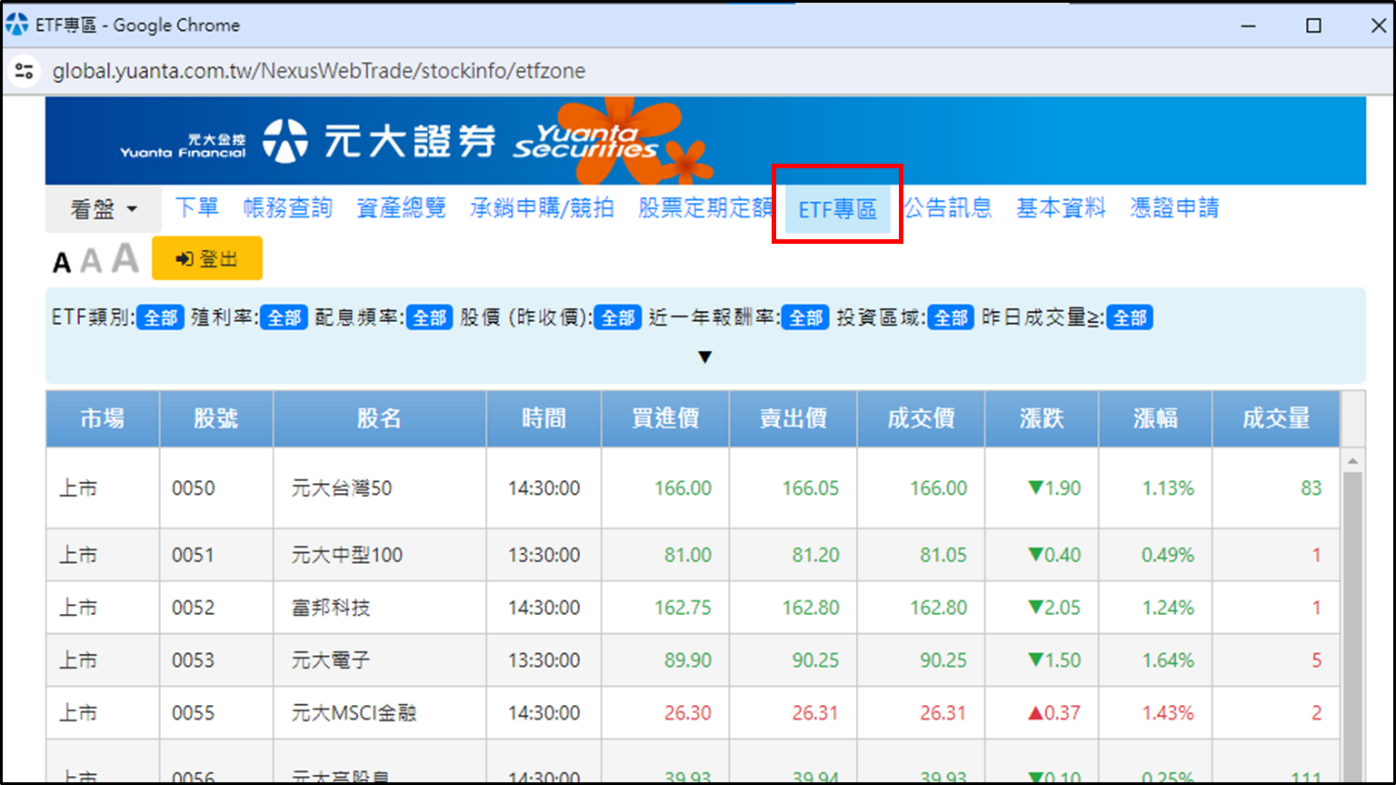Click the 股名 column header
The width and height of the screenshot is (1396, 785).
tap(380, 419)
